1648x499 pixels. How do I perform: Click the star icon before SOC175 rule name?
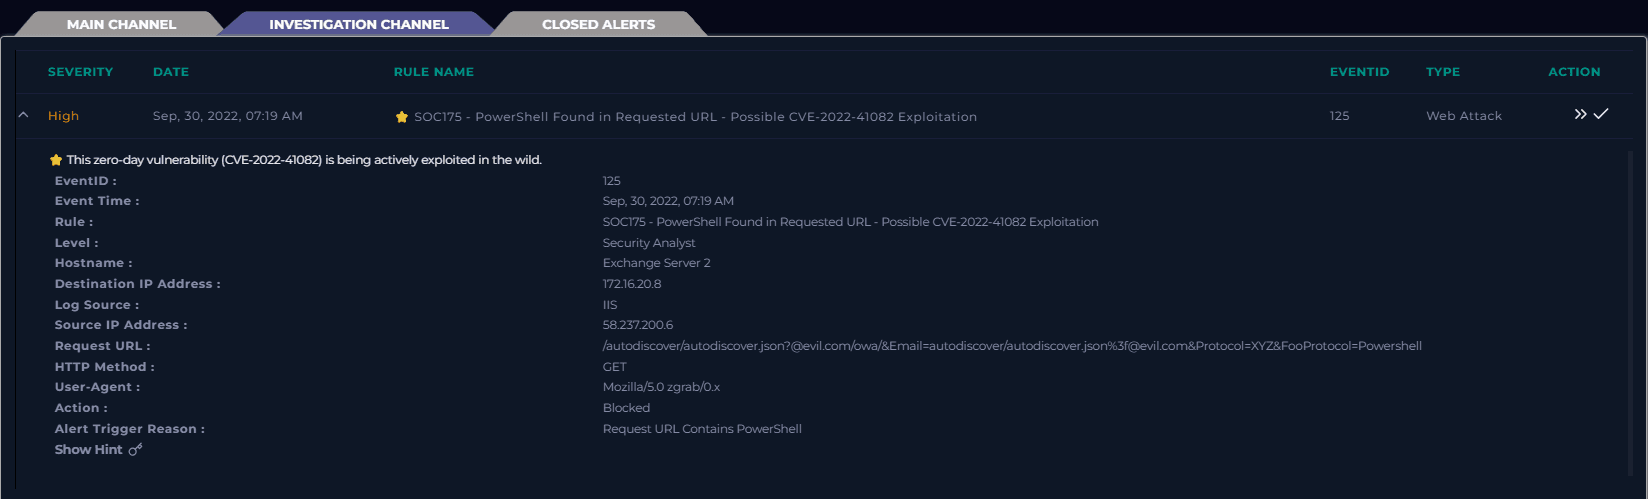coord(402,117)
